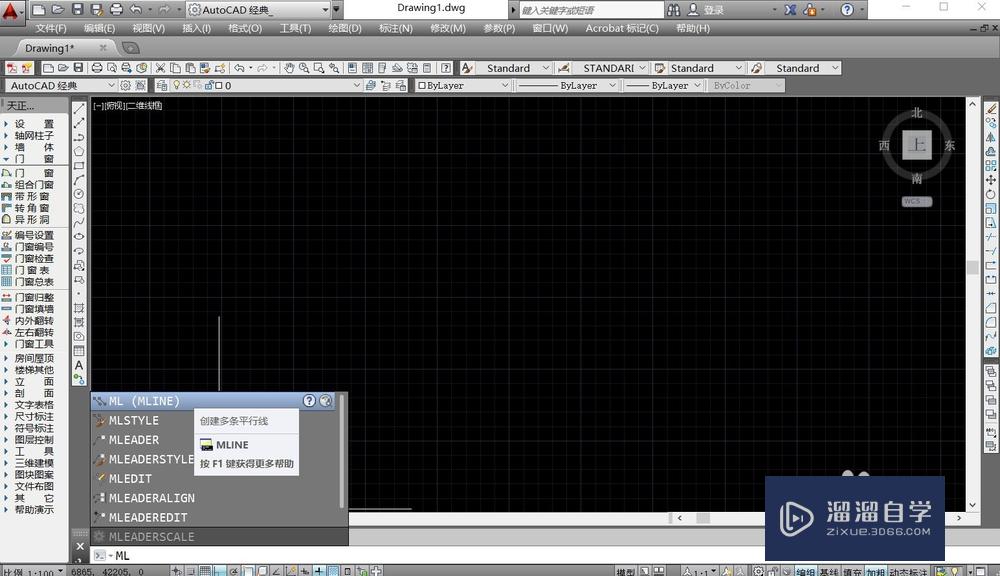Select the Line tool in the Draw toolbar
Image resolution: width=1000 pixels, height=576 pixels.
pyautogui.click(x=79, y=109)
